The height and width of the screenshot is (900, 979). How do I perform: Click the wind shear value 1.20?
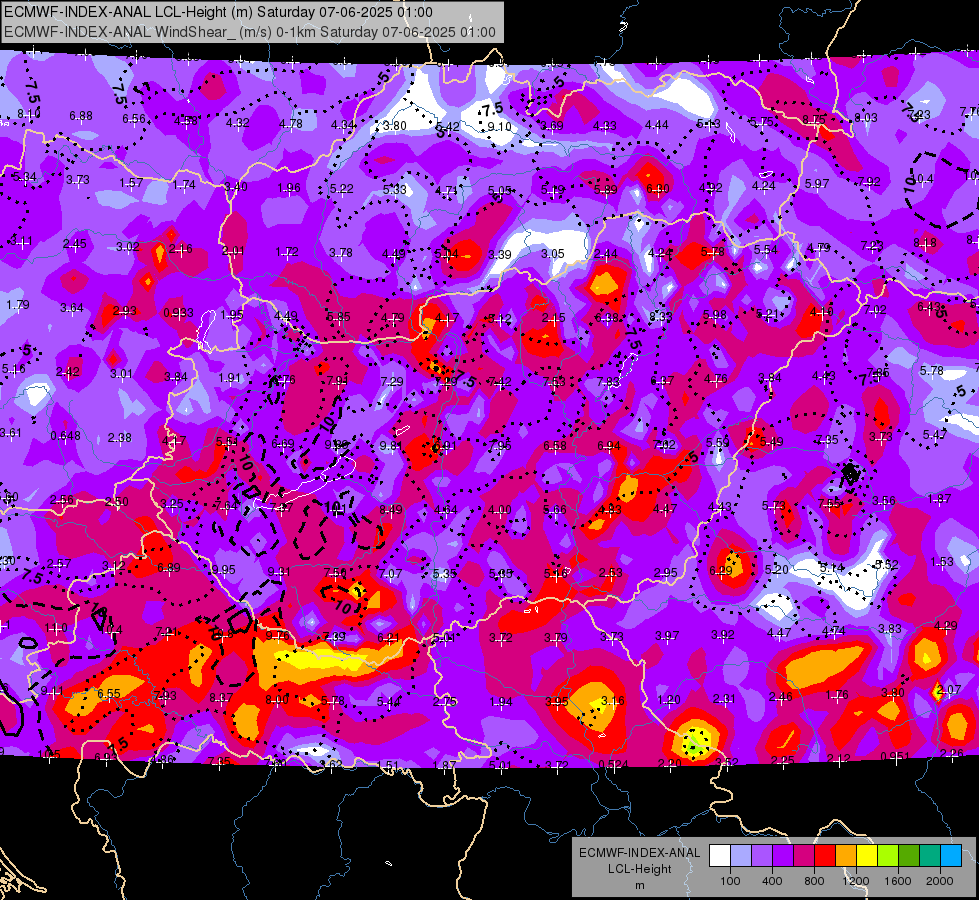(668, 700)
